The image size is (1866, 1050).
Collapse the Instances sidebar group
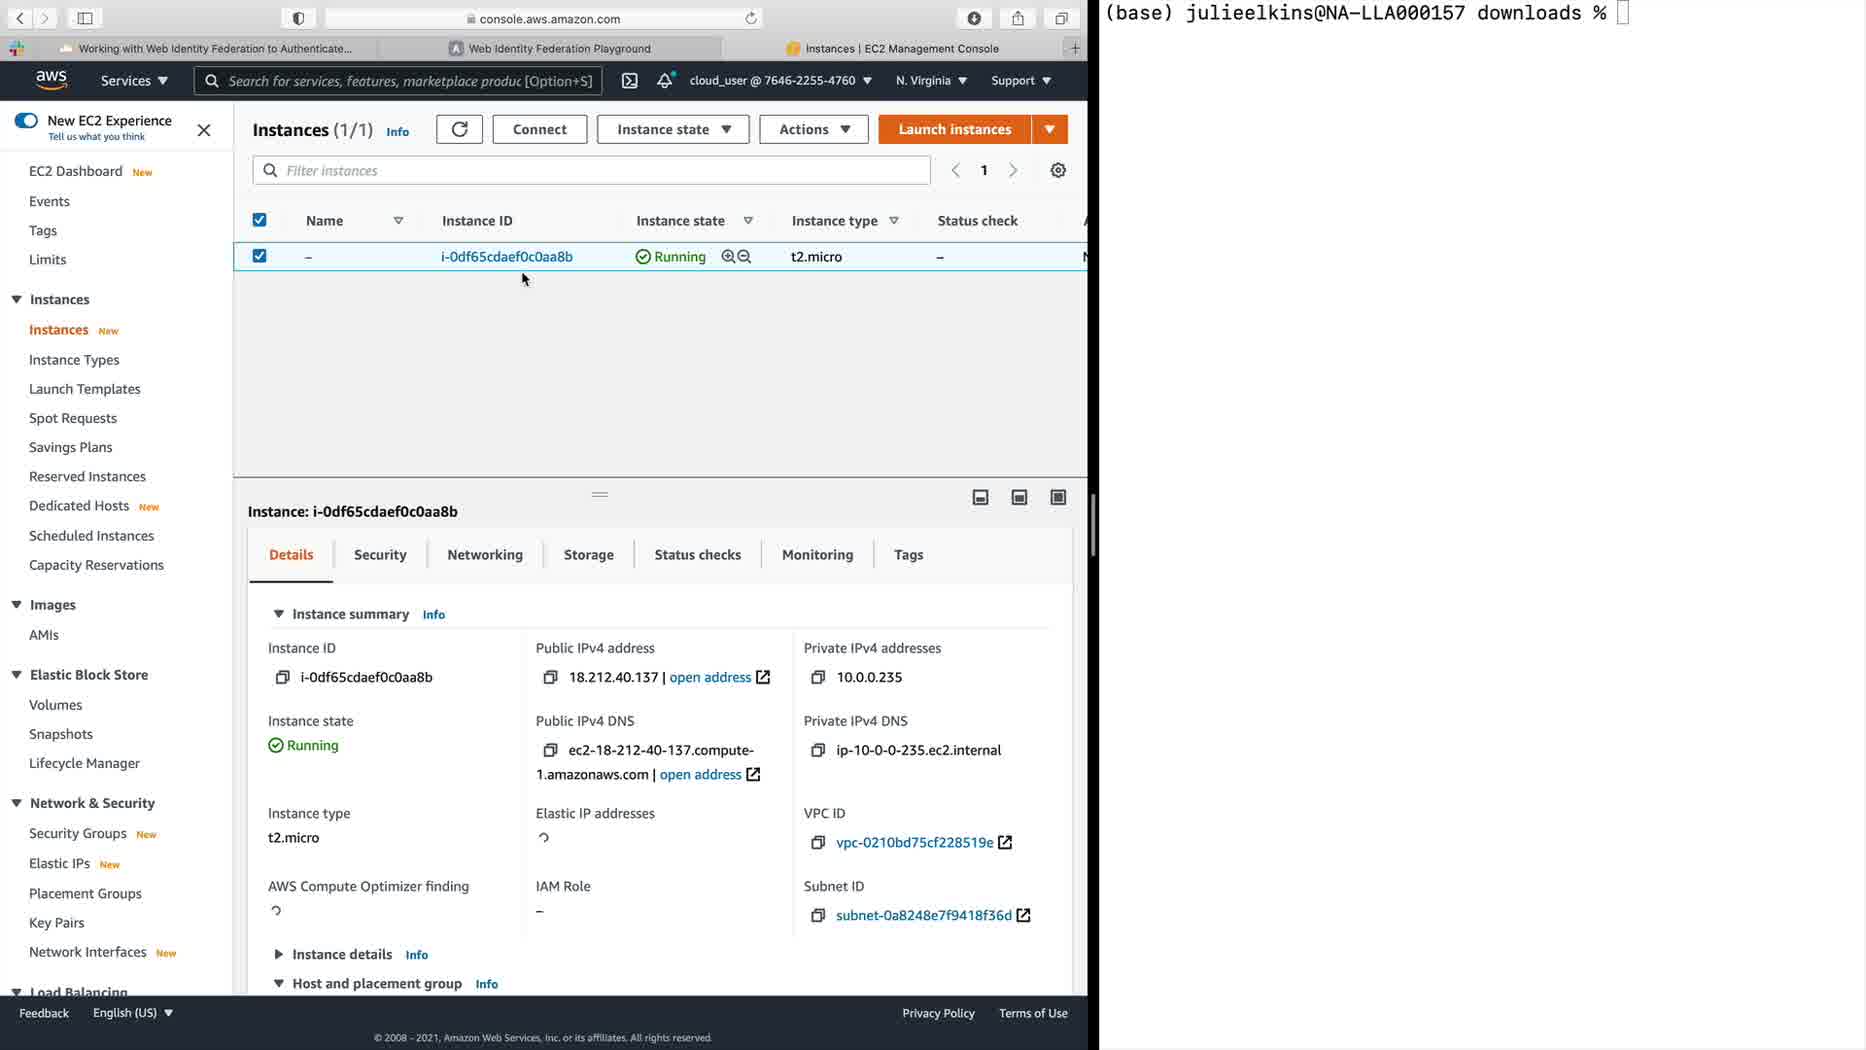tap(17, 299)
